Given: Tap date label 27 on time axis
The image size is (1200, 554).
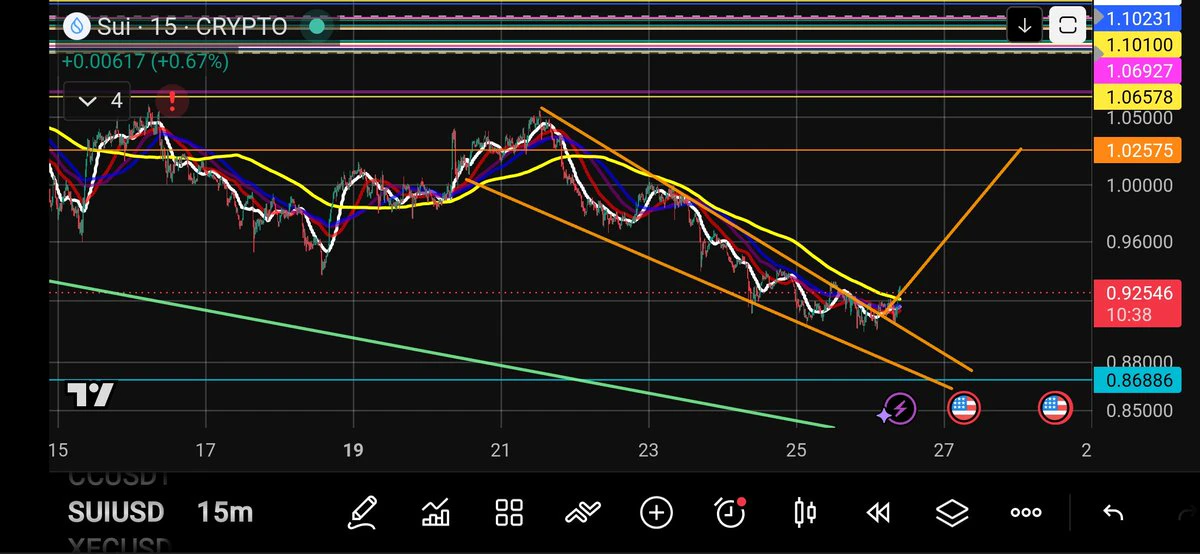Looking at the screenshot, I should pos(944,450).
